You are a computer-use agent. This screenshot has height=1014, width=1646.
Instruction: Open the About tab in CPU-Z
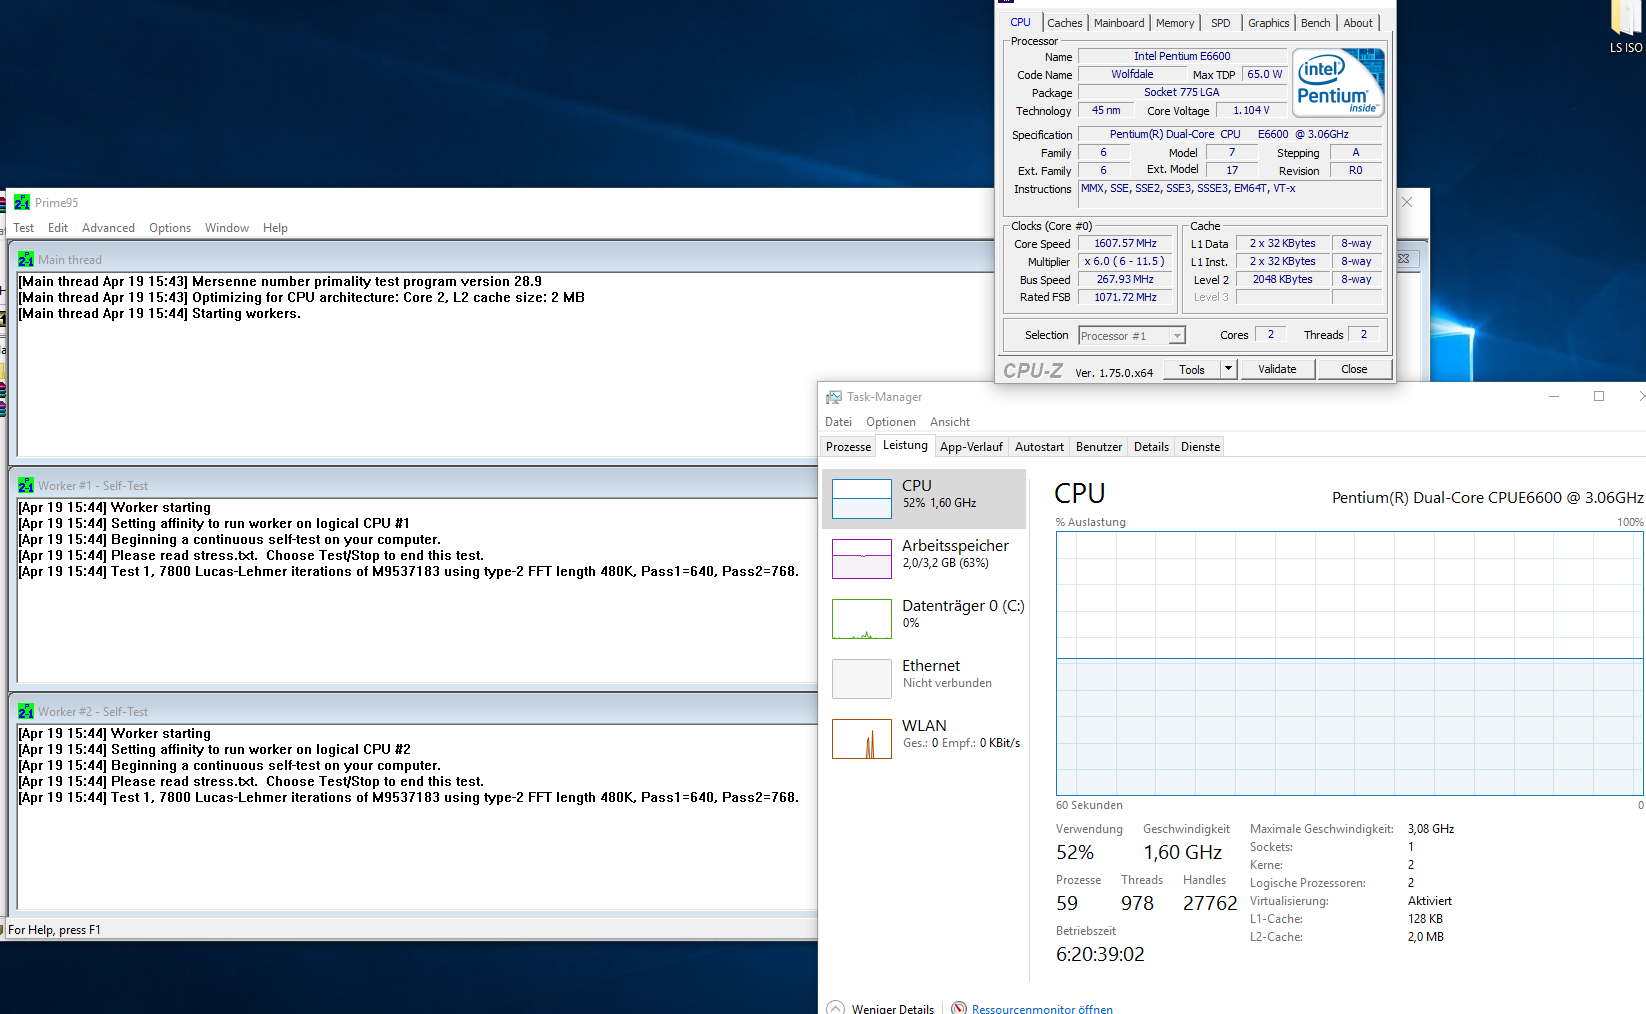point(1358,23)
